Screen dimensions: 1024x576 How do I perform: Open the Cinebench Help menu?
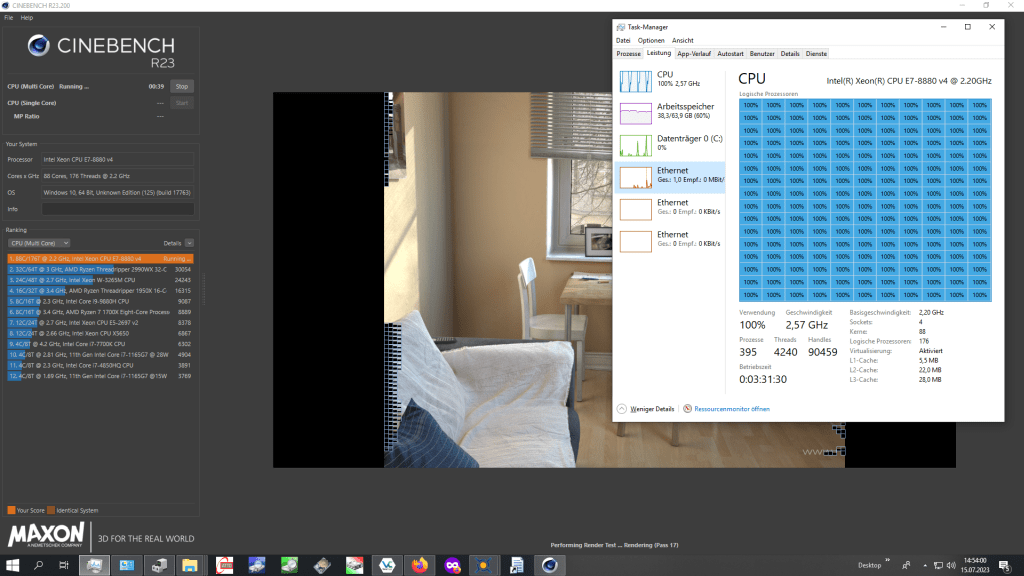[27, 18]
